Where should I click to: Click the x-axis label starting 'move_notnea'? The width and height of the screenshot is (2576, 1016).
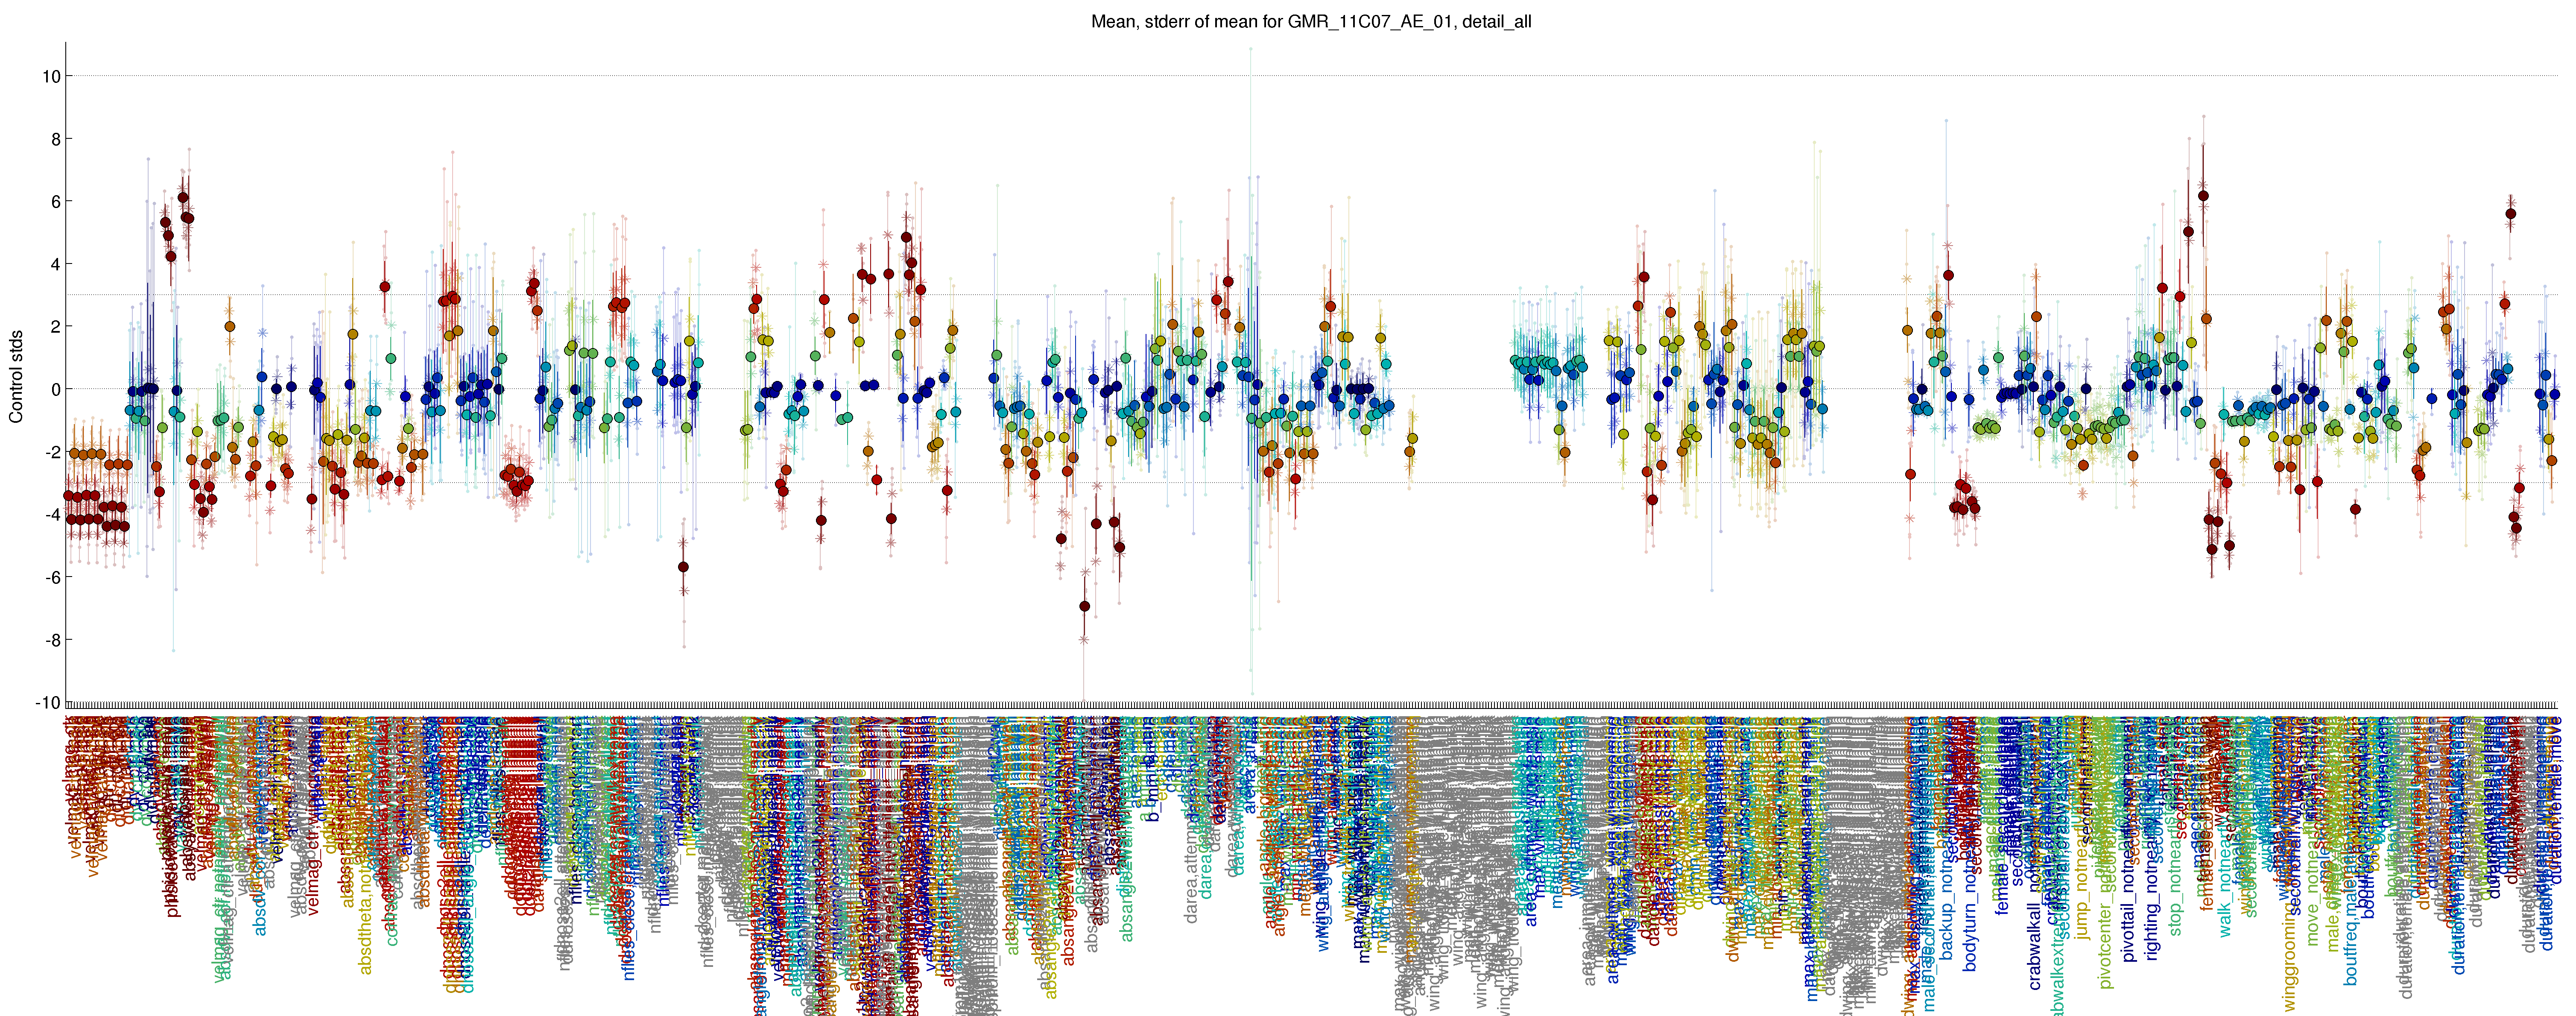[2312, 832]
